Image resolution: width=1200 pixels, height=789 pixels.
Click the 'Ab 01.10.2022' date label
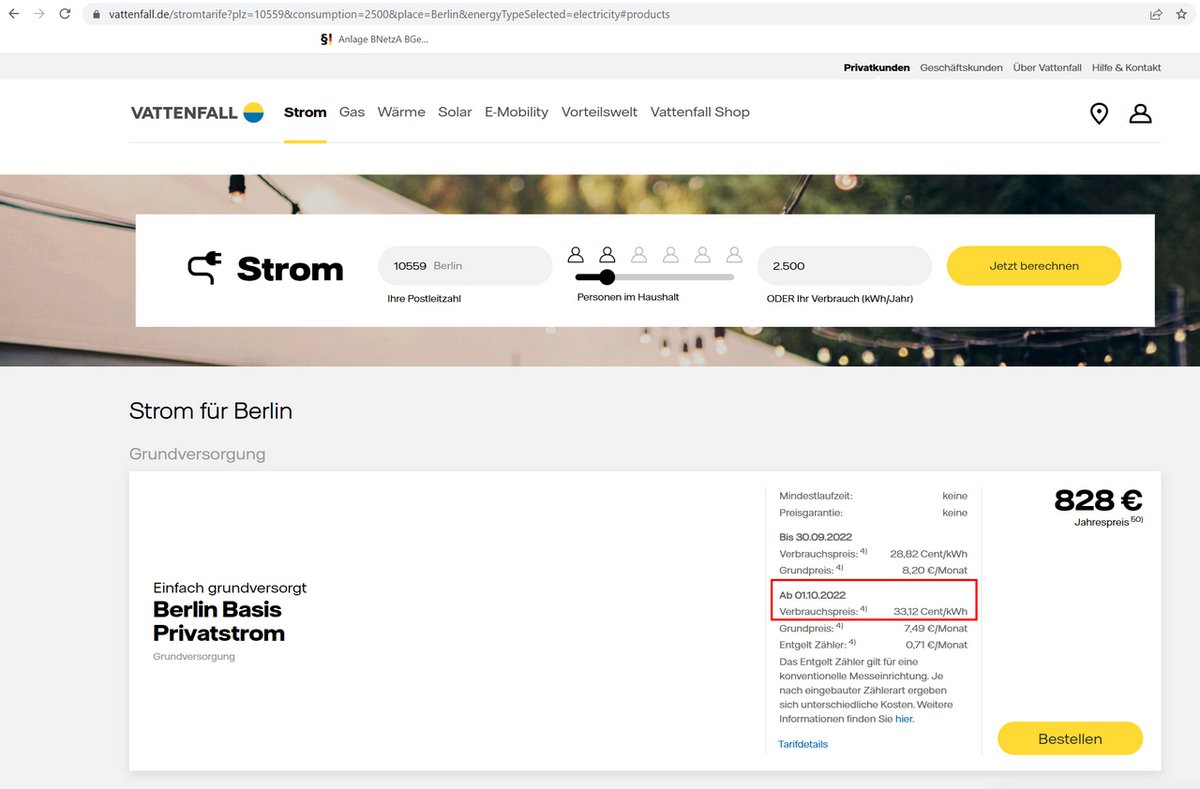[x=812, y=596]
